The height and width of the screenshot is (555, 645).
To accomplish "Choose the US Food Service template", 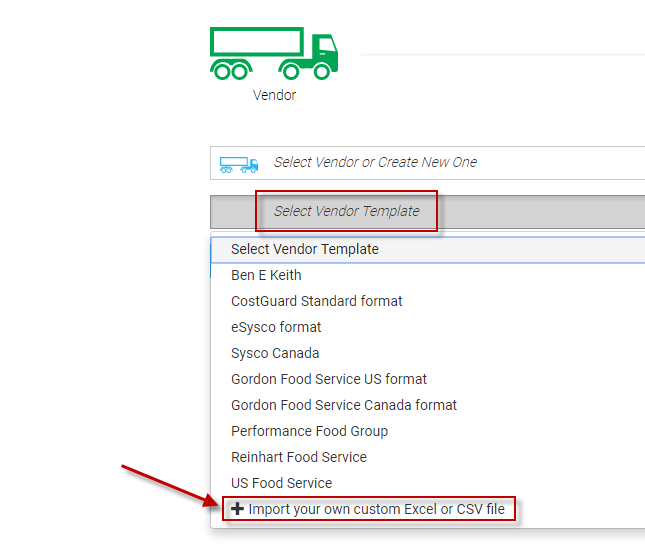I will click(x=281, y=483).
